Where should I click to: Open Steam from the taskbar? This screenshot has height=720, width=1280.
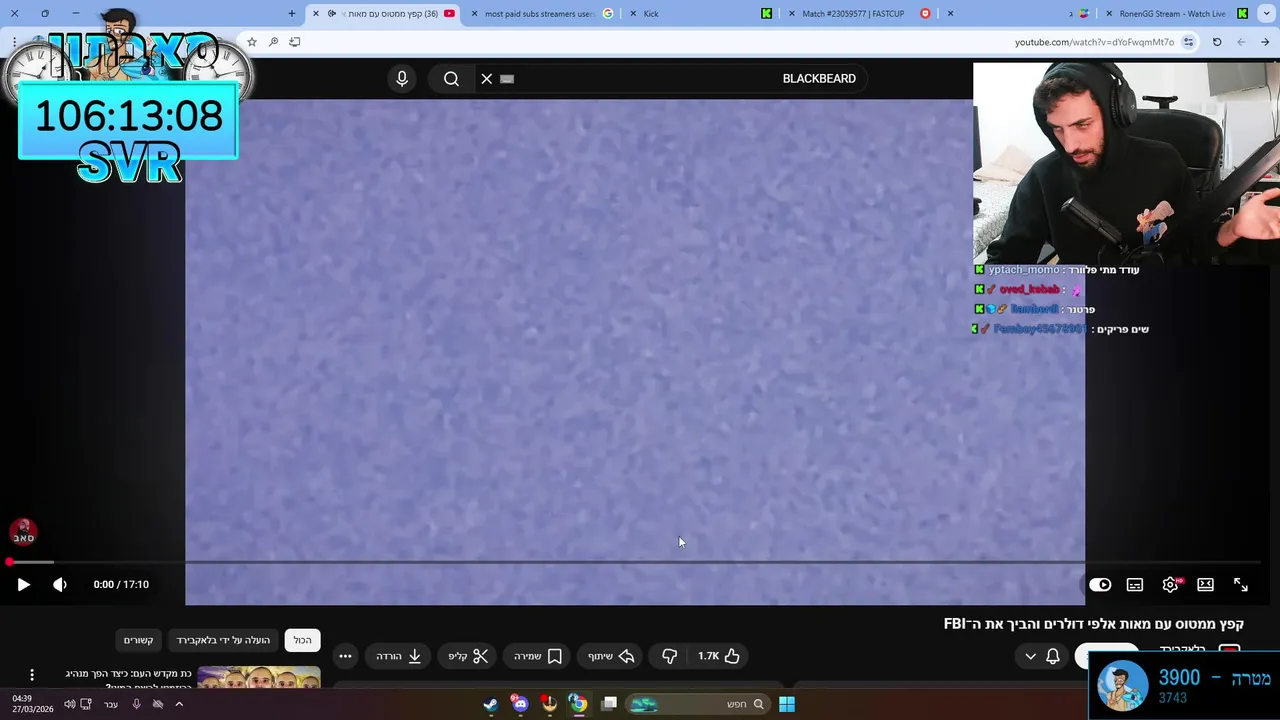(x=490, y=704)
